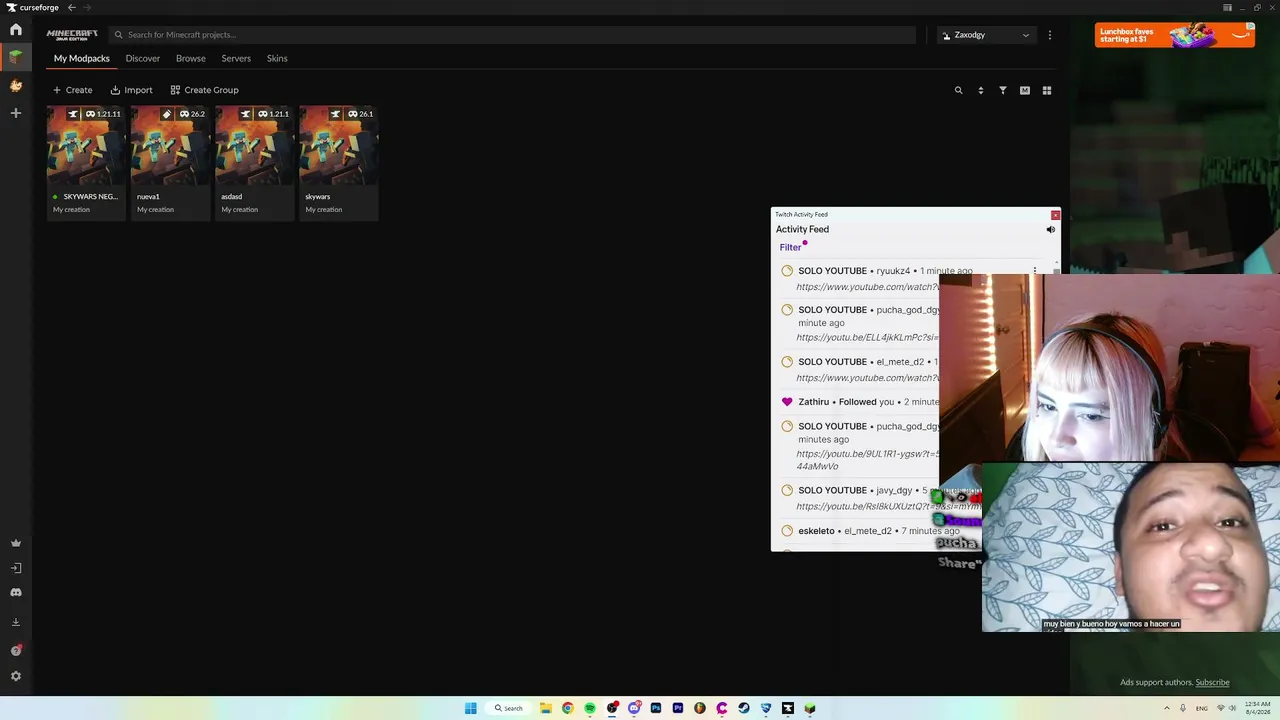Open the Servers tab

click(236, 58)
